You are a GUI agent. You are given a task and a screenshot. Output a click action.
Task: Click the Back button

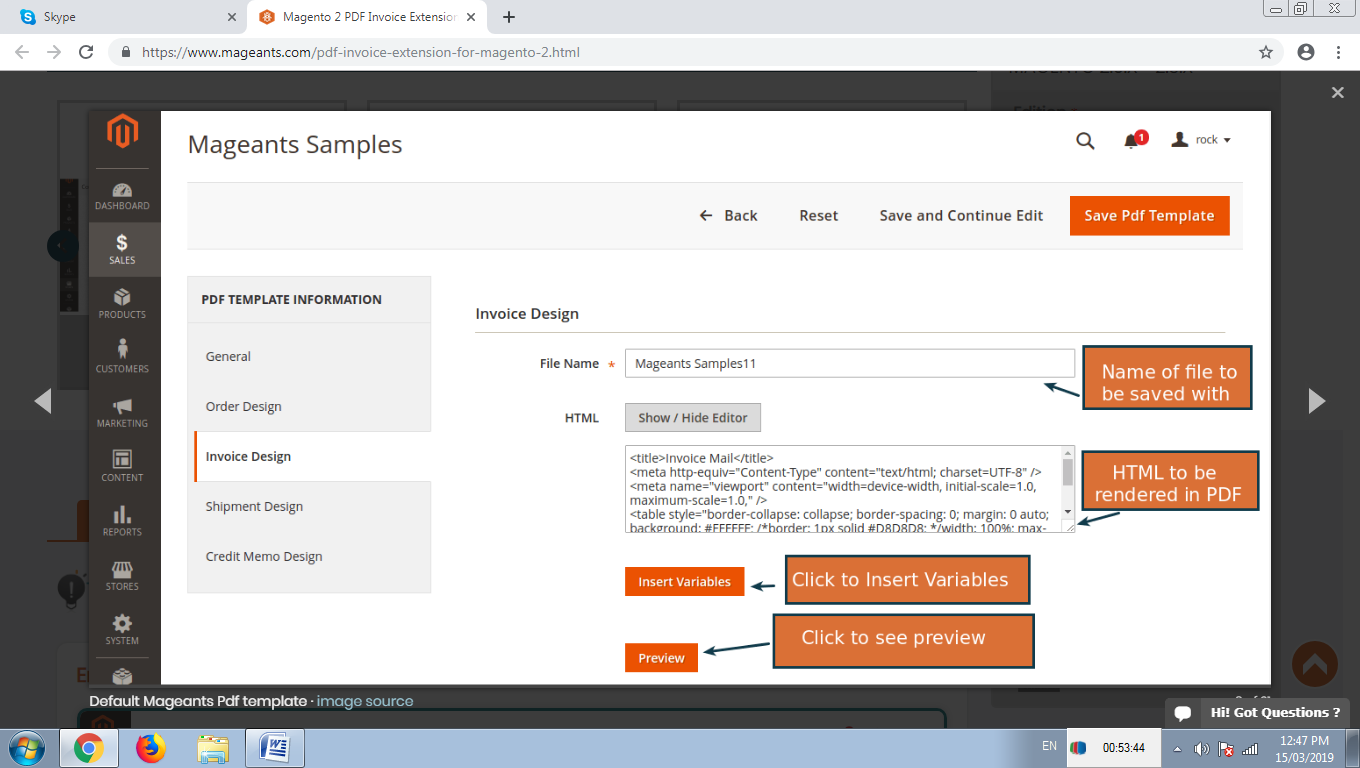(x=728, y=216)
